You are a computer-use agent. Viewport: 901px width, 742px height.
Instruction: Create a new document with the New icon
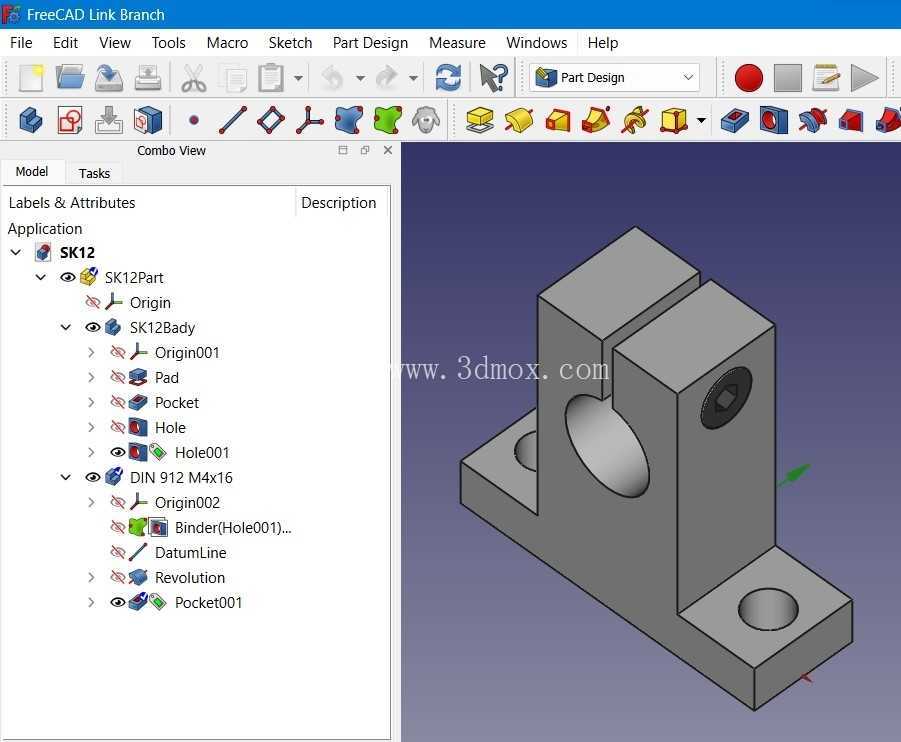tap(31, 78)
